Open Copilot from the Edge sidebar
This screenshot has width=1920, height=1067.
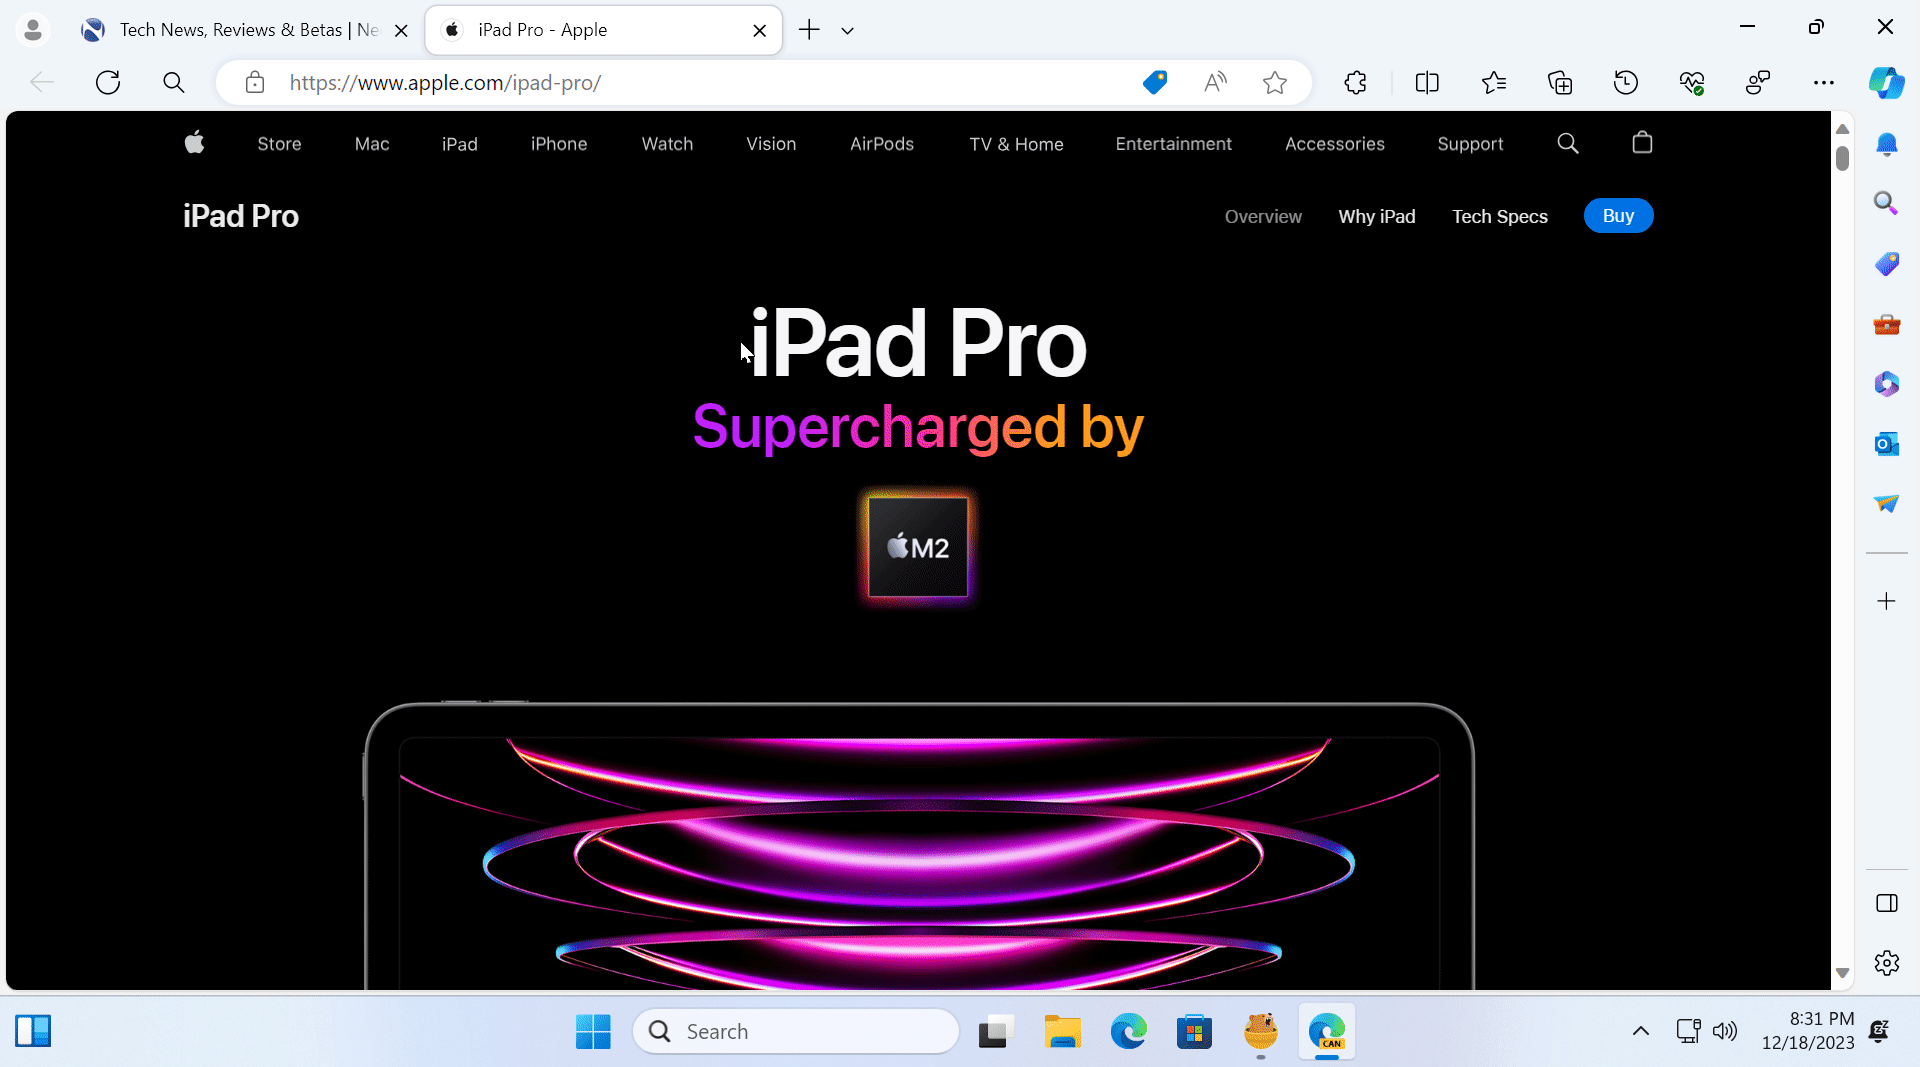click(x=1888, y=83)
